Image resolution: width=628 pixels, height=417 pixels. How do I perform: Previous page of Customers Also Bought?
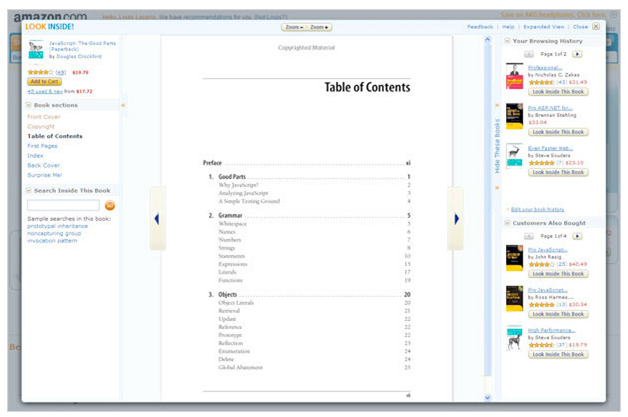point(529,236)
